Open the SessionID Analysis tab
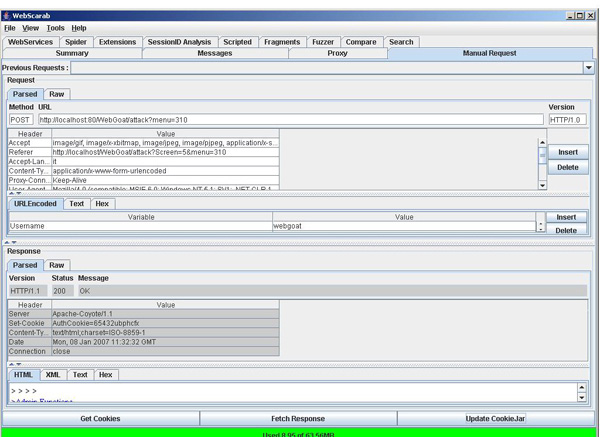The width and height of the screenshot is (600, 437). pos(179,42)
